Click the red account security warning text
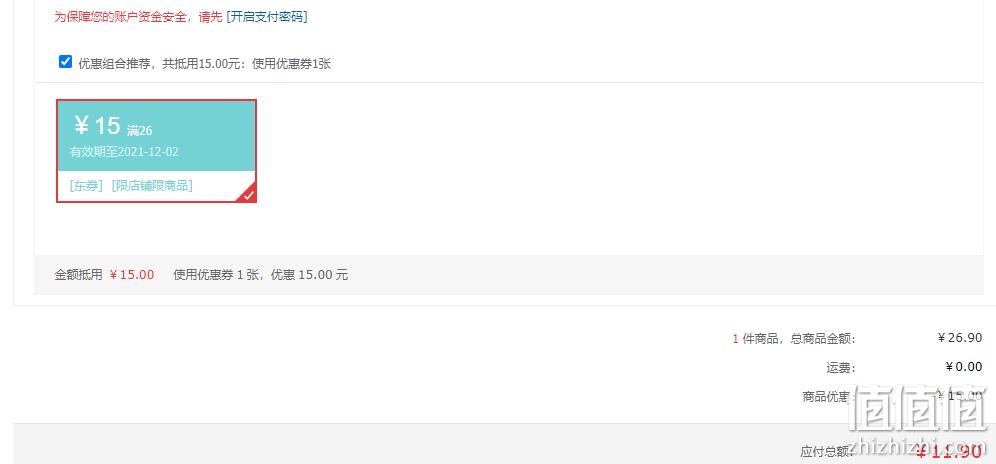Viewport: 996px width, 464px height. click(138, 17)
